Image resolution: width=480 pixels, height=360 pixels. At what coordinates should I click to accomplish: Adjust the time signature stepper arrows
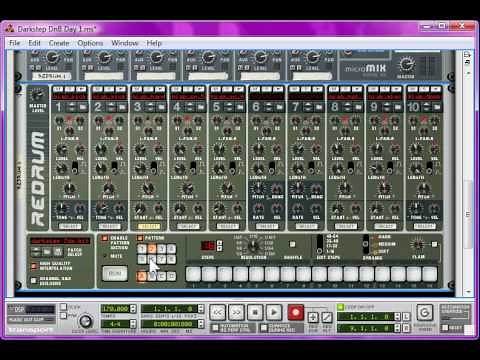[x=133, y=324]
